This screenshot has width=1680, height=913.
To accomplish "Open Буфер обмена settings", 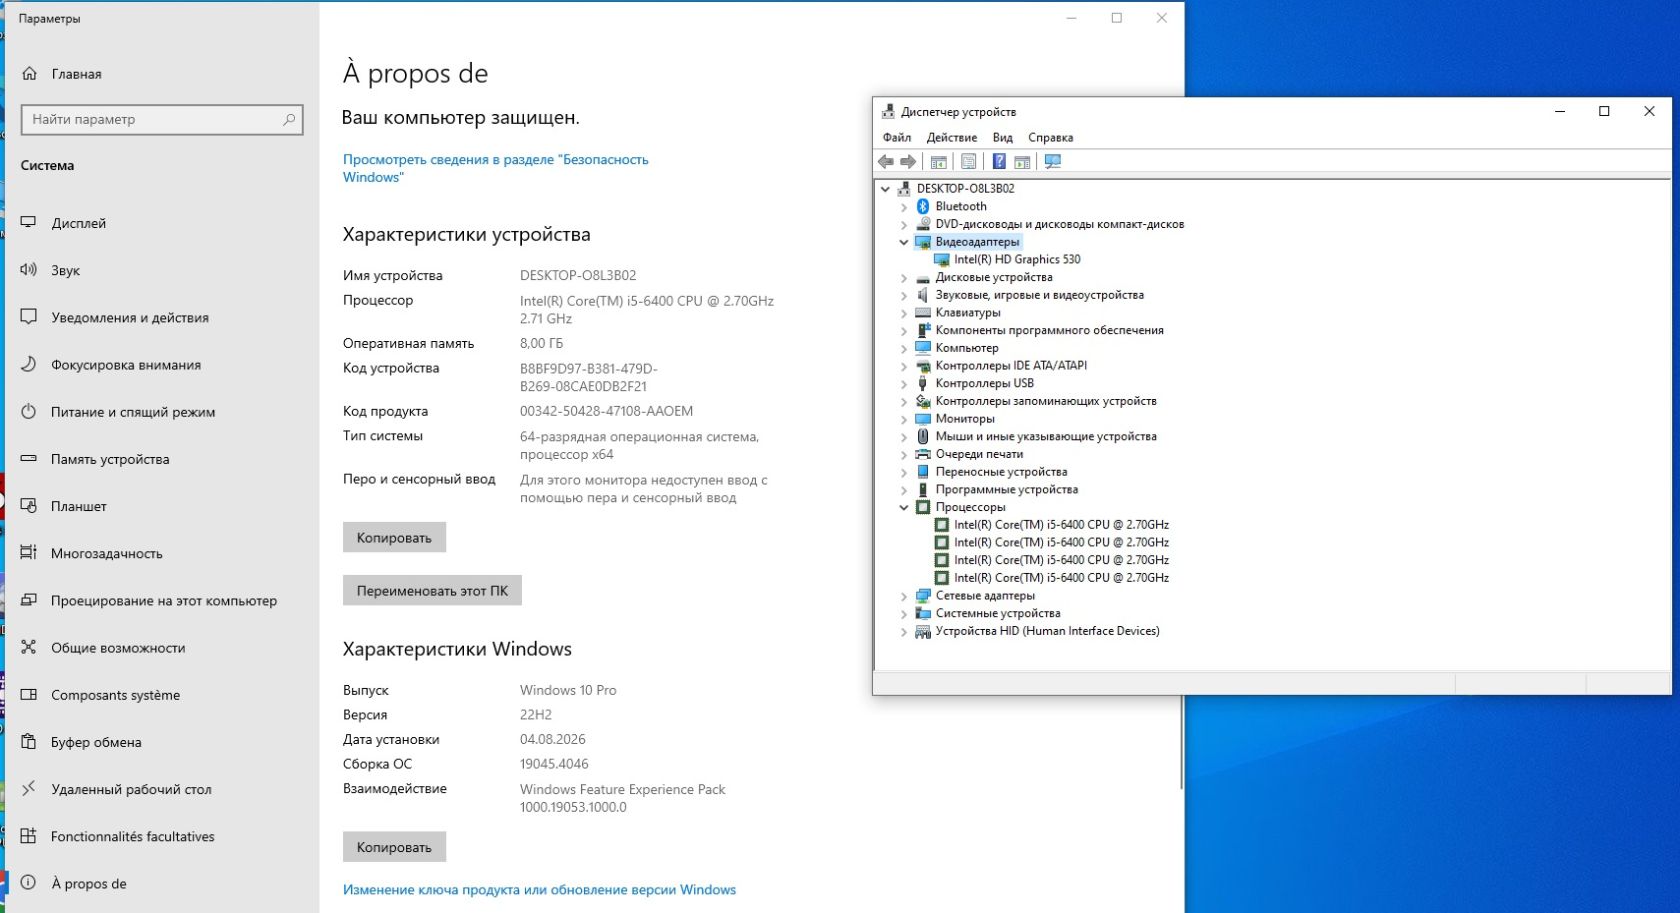I will (x=96, y=742).
